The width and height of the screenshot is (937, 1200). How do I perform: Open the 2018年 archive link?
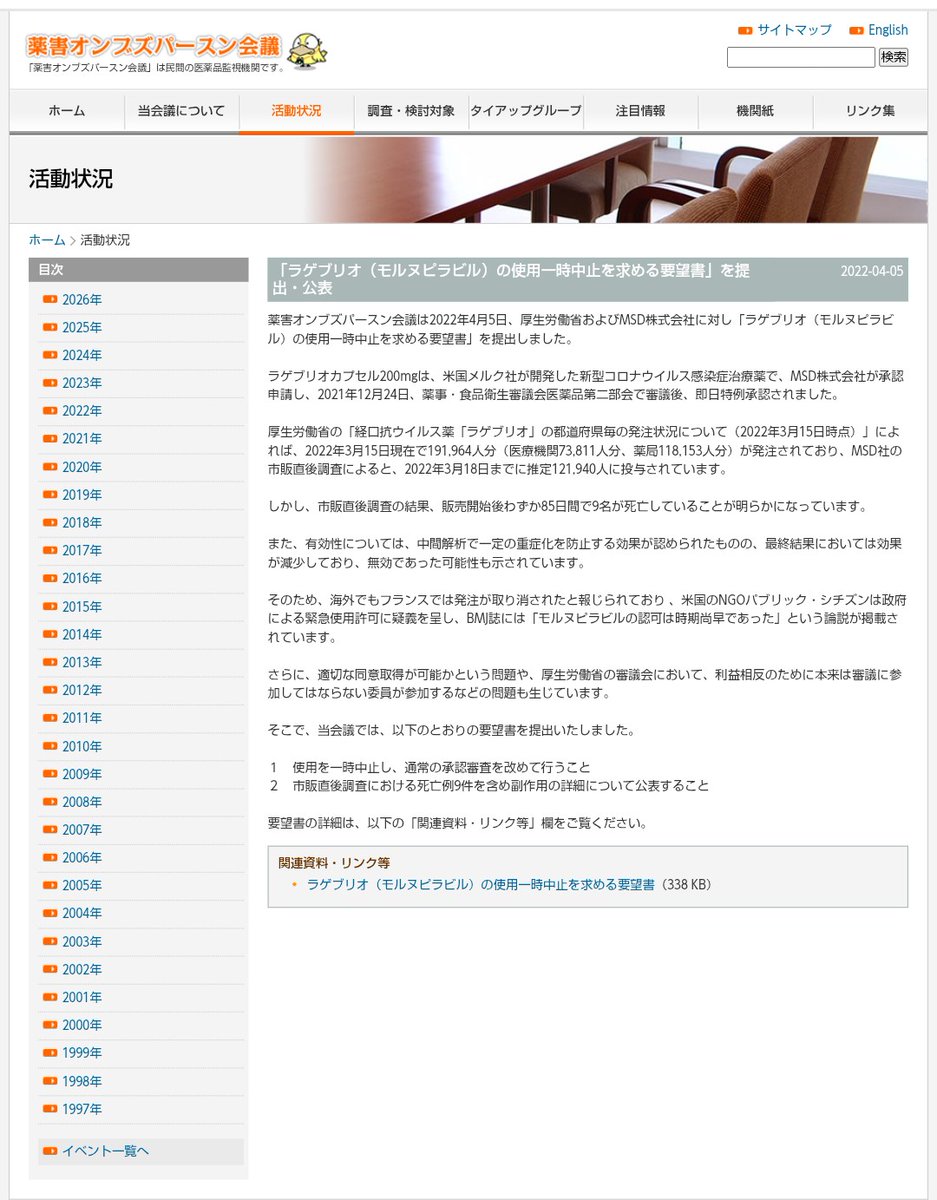click(82, 523)
